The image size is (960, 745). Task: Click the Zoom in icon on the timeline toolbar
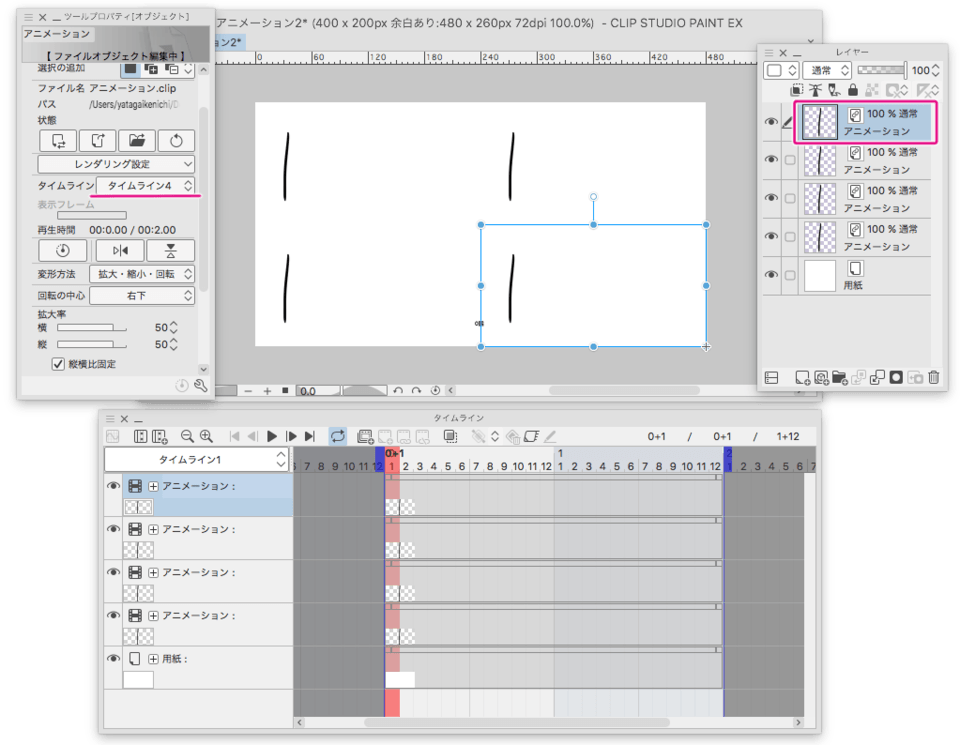pos(206,436)
